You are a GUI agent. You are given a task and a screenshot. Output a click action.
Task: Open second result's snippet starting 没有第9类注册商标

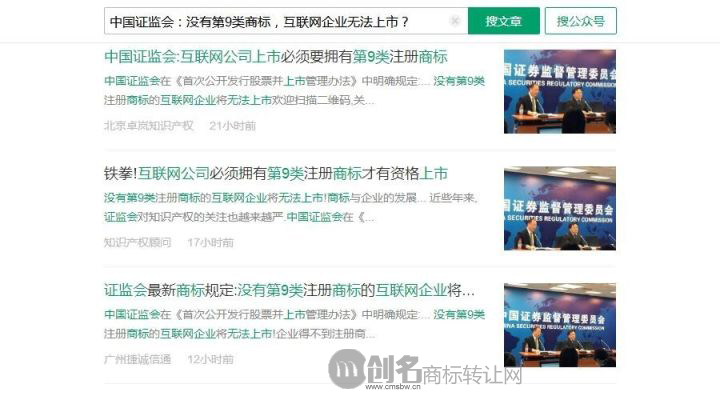click(291, 207)
